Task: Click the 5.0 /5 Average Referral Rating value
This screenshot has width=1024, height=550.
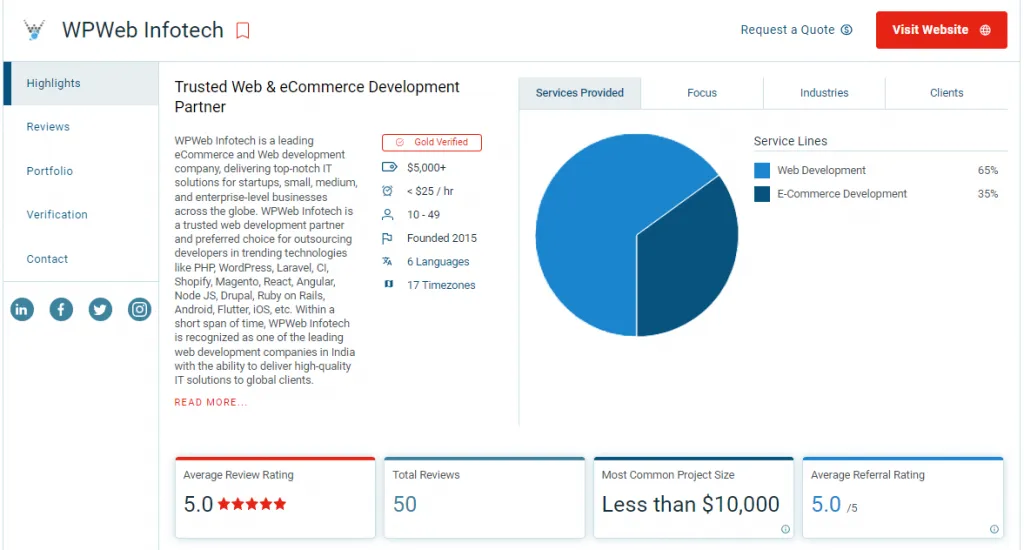Action: pyautogui.click(x=834, y=504)
